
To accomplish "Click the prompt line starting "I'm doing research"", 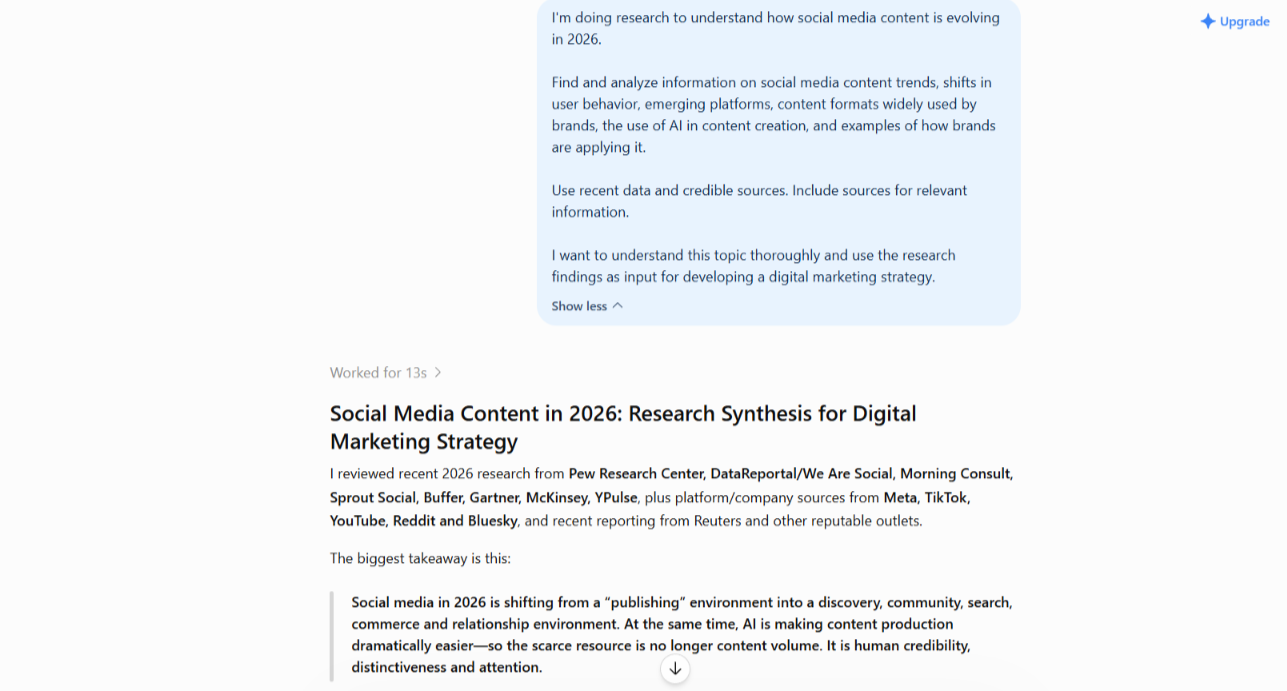I will tap(776, 29).
